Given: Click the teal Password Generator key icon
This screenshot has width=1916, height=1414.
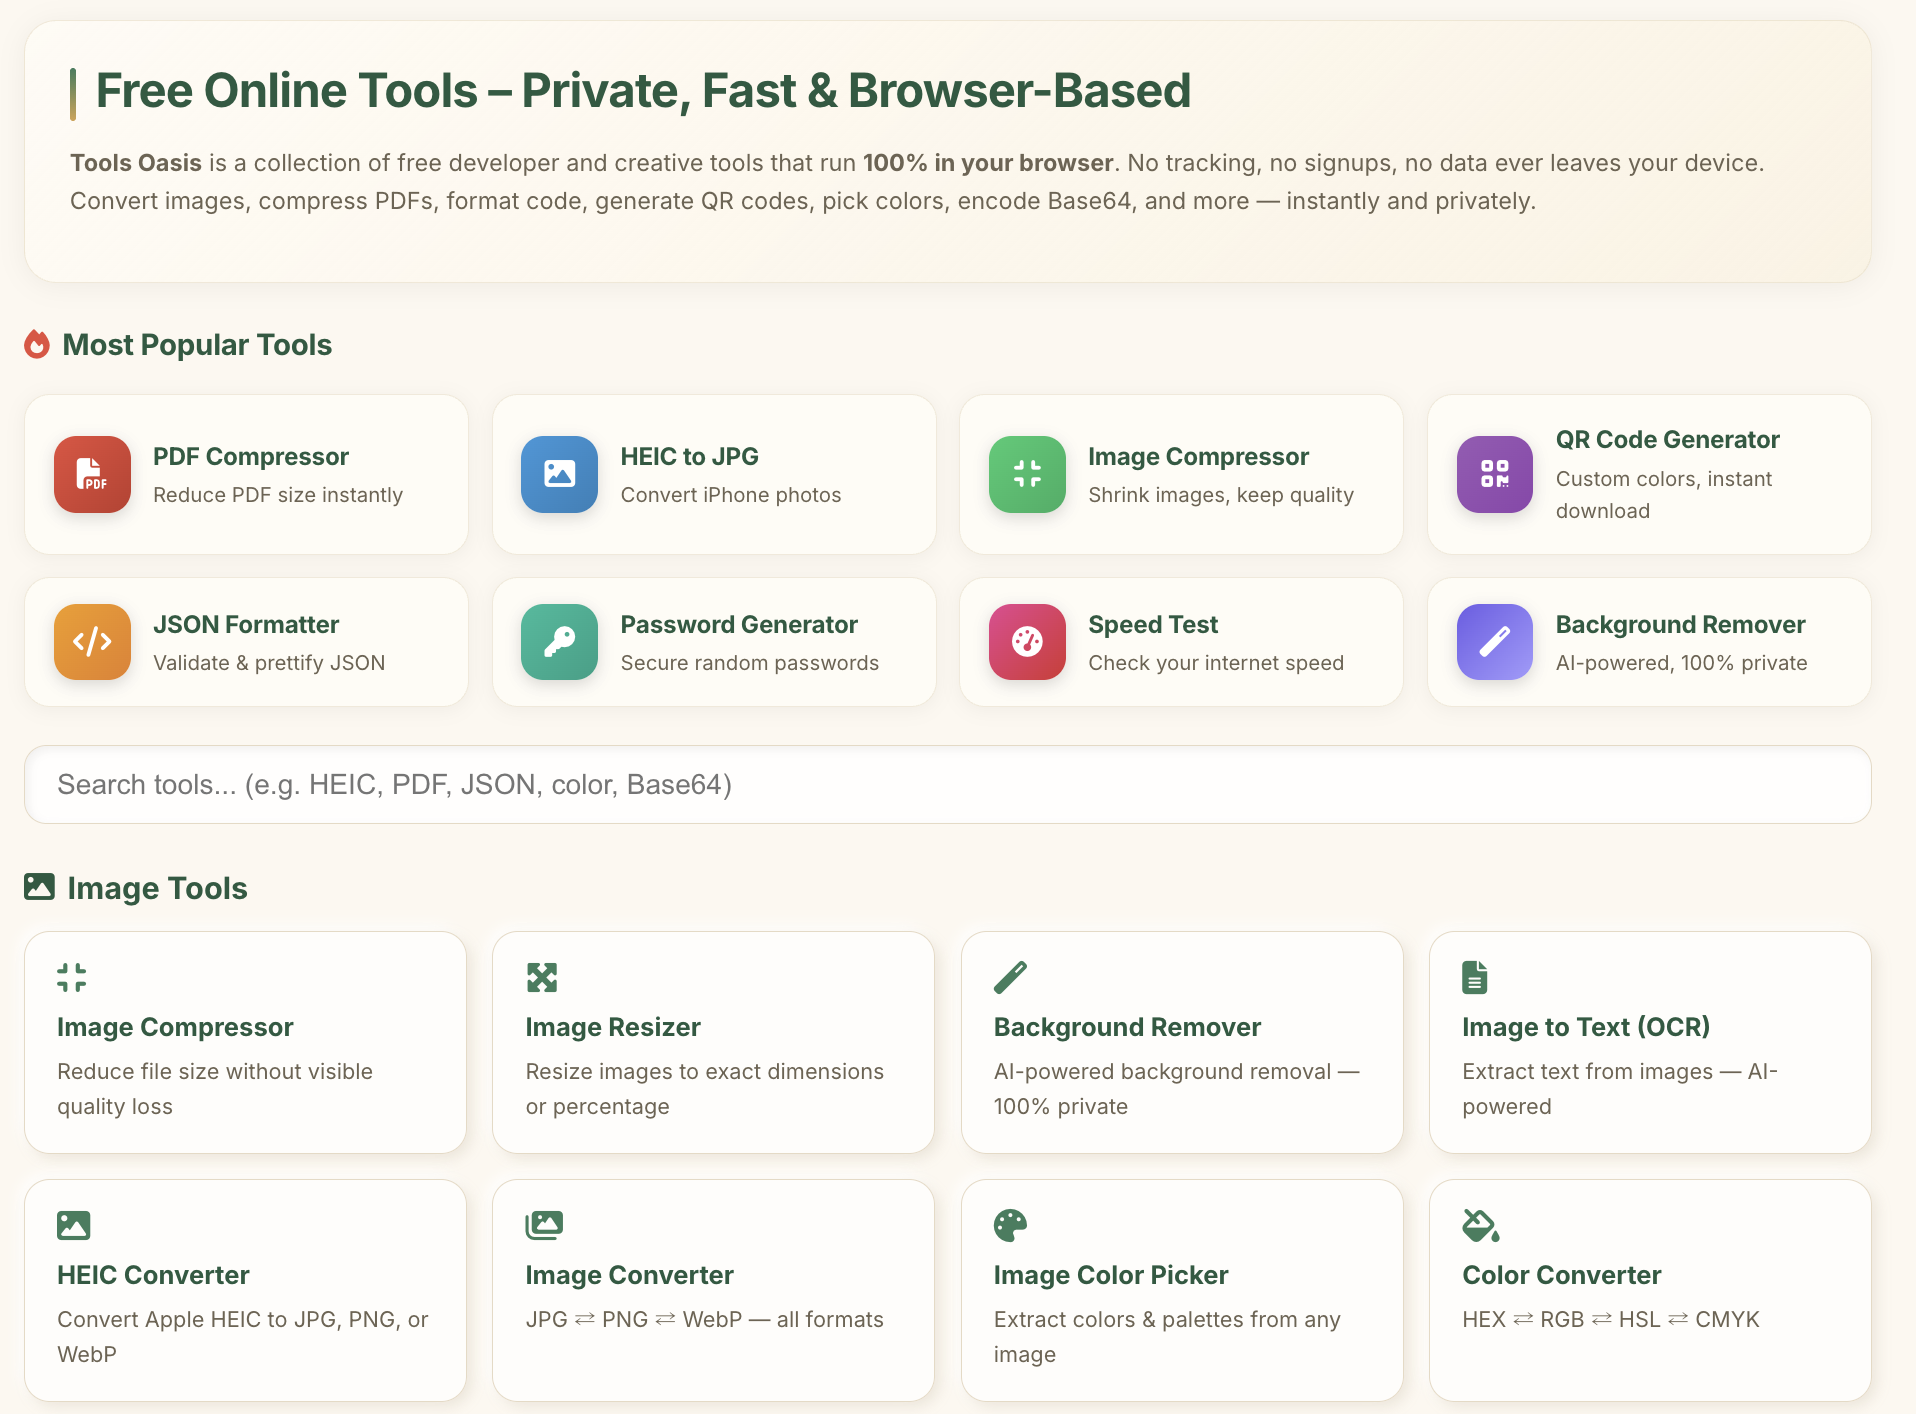Looking at the screenshot, I should pyautogui.click(x=559, y=642).
